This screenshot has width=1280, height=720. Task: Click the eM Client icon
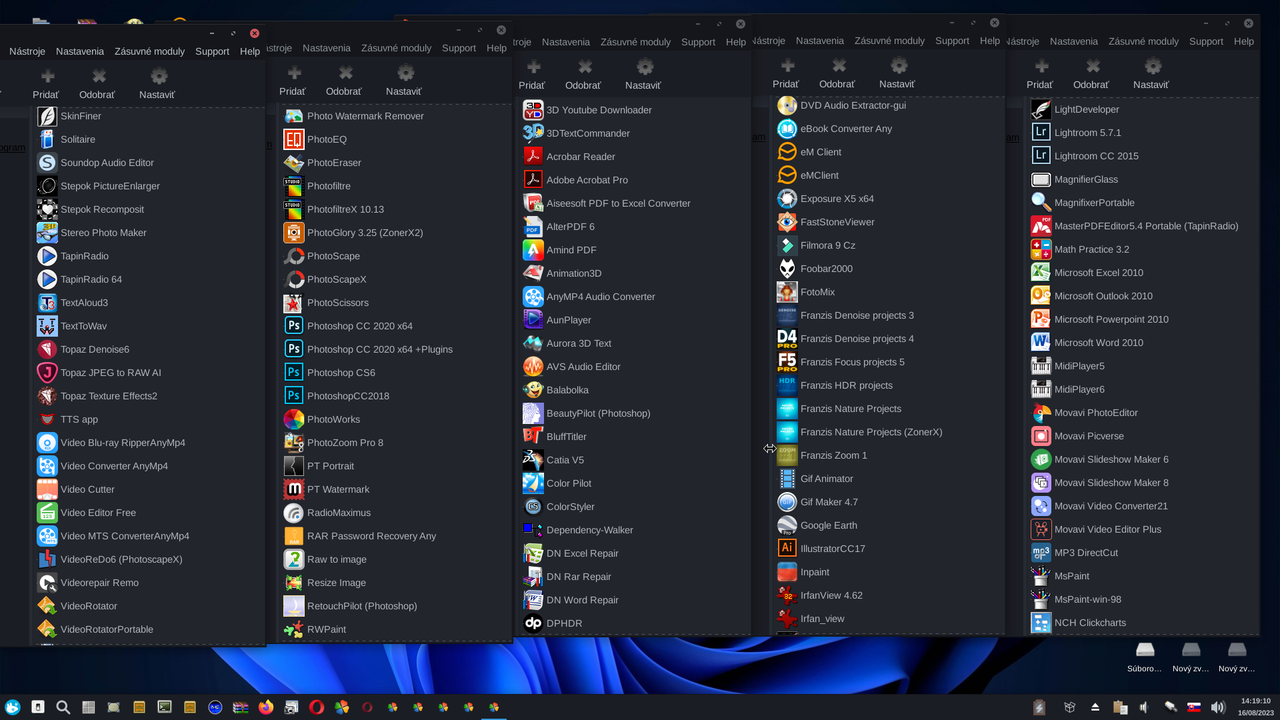(787, 152)
